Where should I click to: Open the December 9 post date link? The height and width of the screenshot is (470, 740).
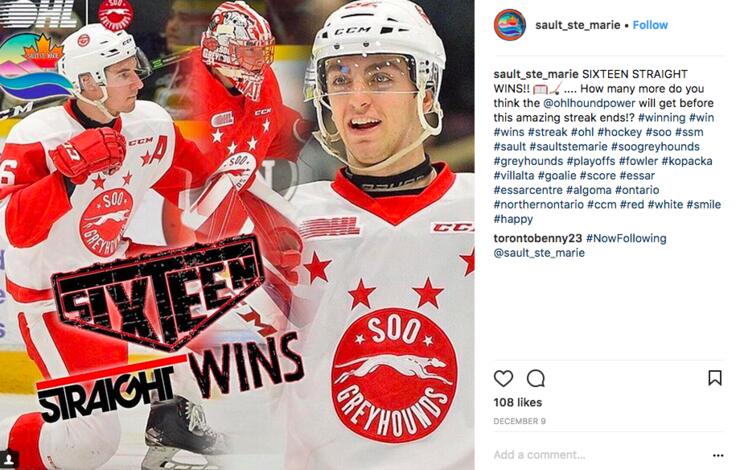520,421
